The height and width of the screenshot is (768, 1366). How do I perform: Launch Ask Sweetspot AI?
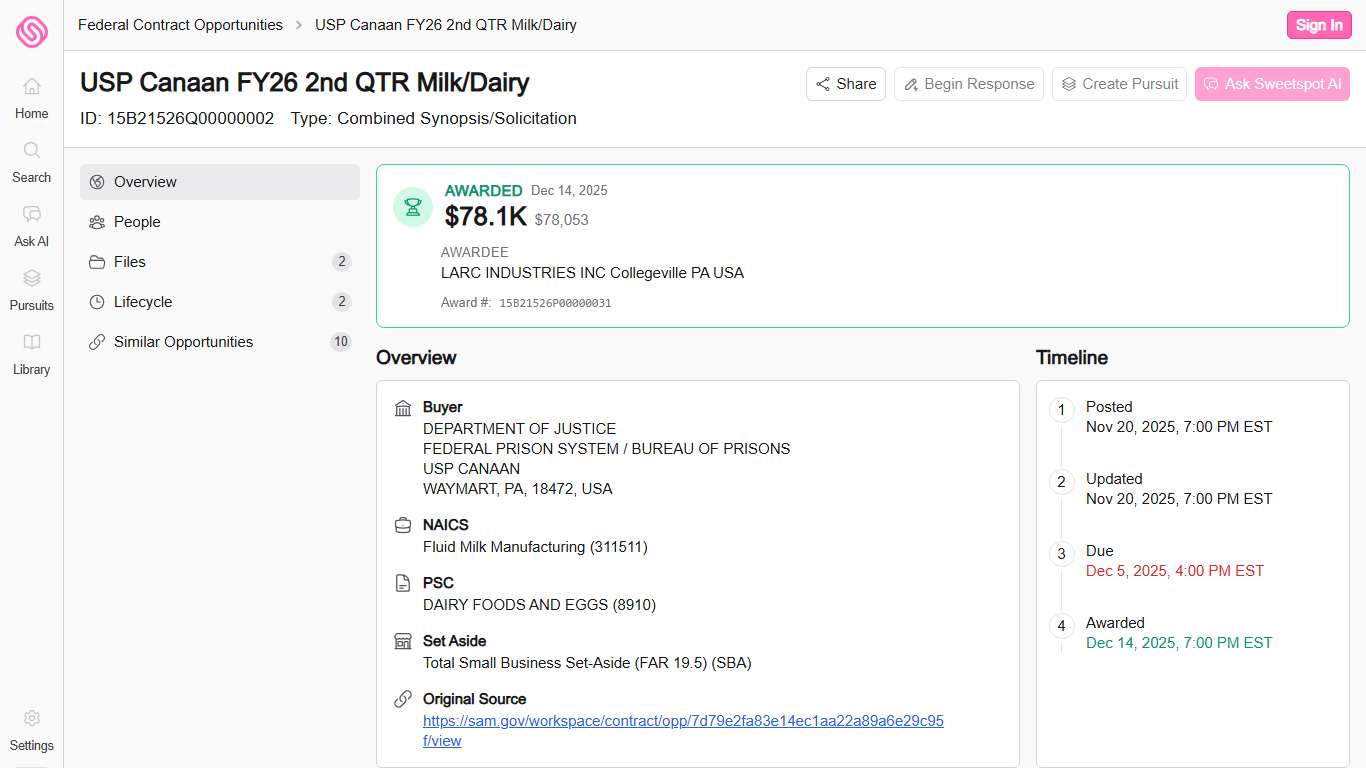coord(1272,84)
